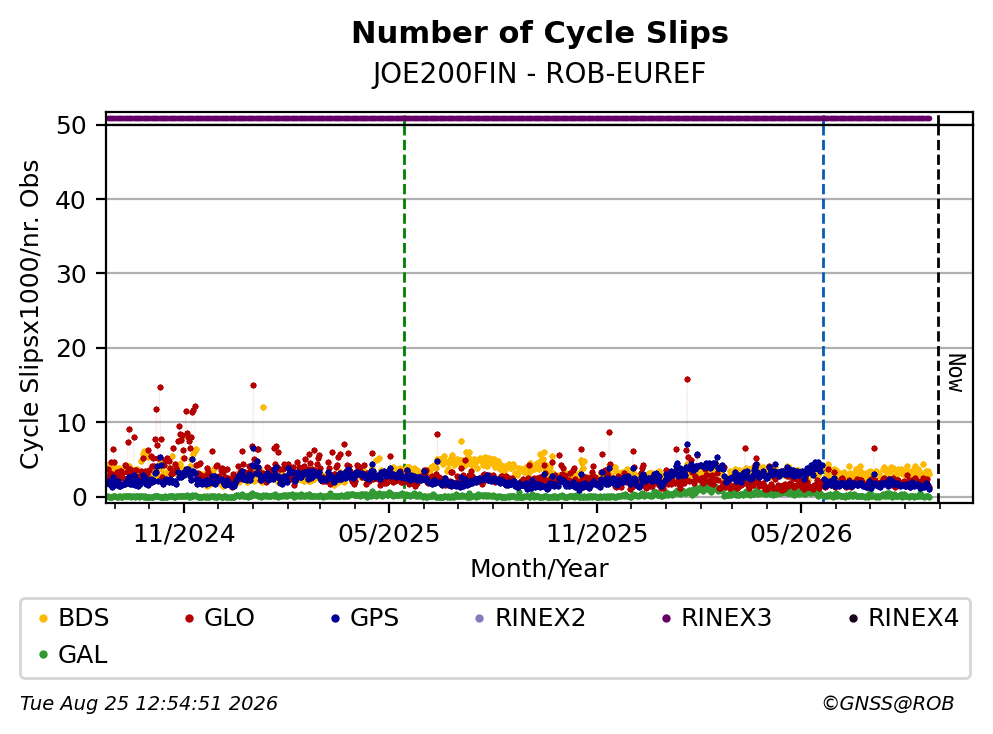This screenshot has height=734, width=993.
Task: Select the RINEX2 legend label
Action: (x=540, y=618)
